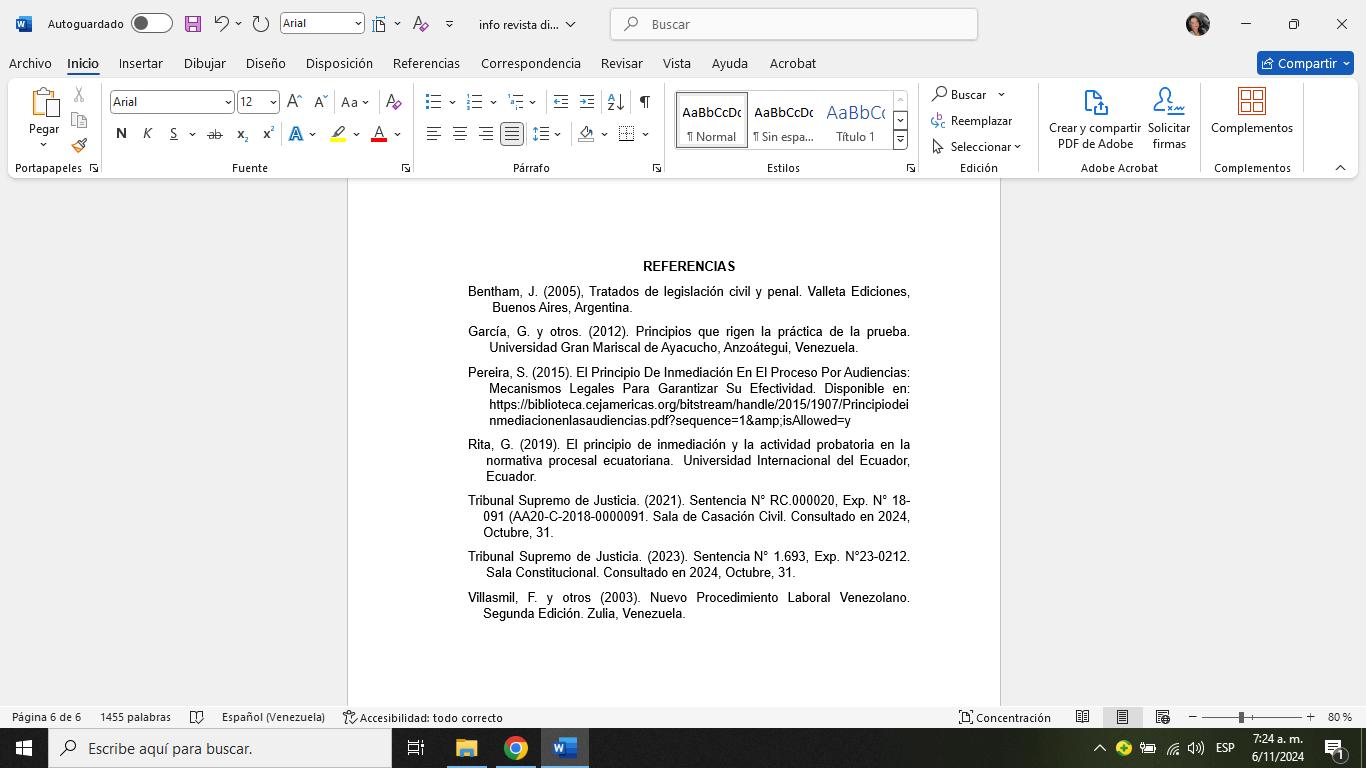Open the font size dropdown
Image resolution: width=1366 pixels, height=768 pixels.
click(273, 102)
